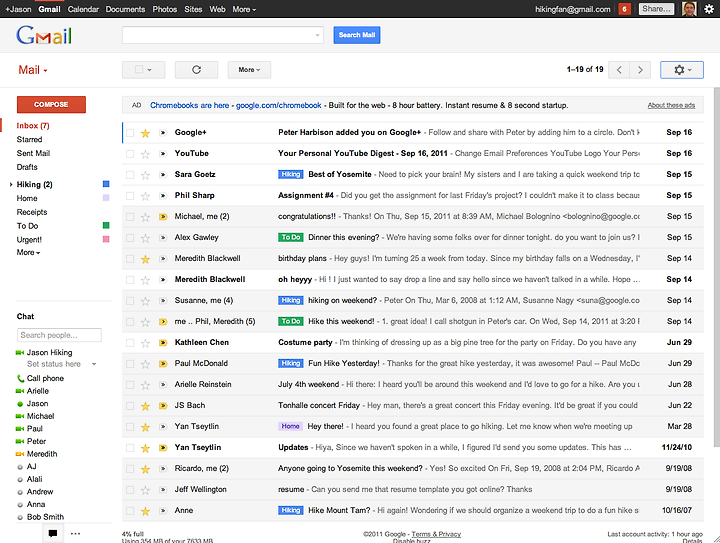Click the vertical scrollbar on right
Screen dimensions: 720x543
coord(717,266)
